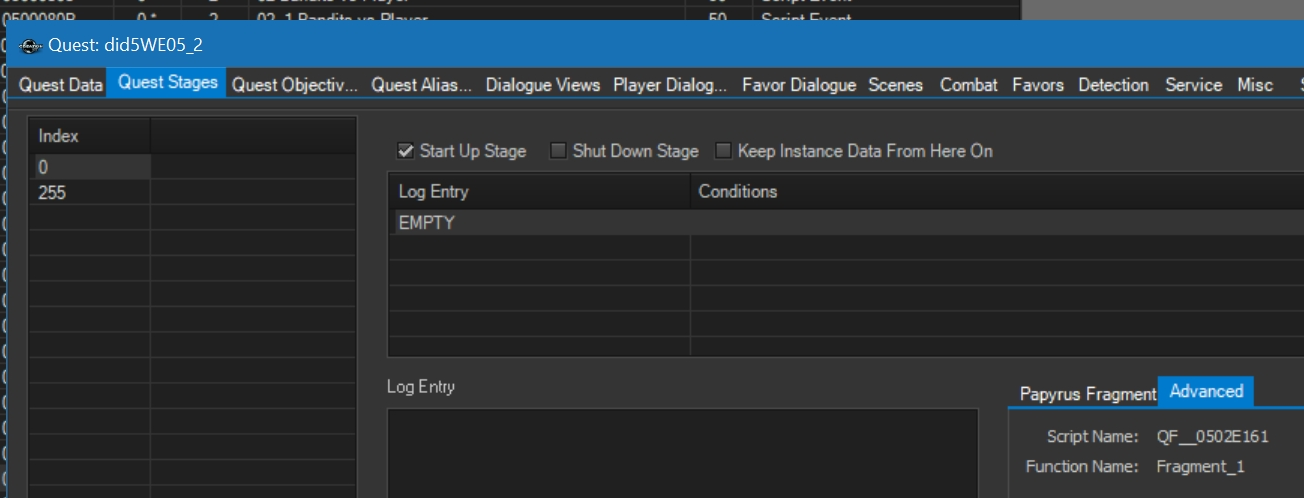Viewport: 1304px width, 498px height.
Task: Switch to the Papyrus Fragment tab
Action: point(1088,394)
